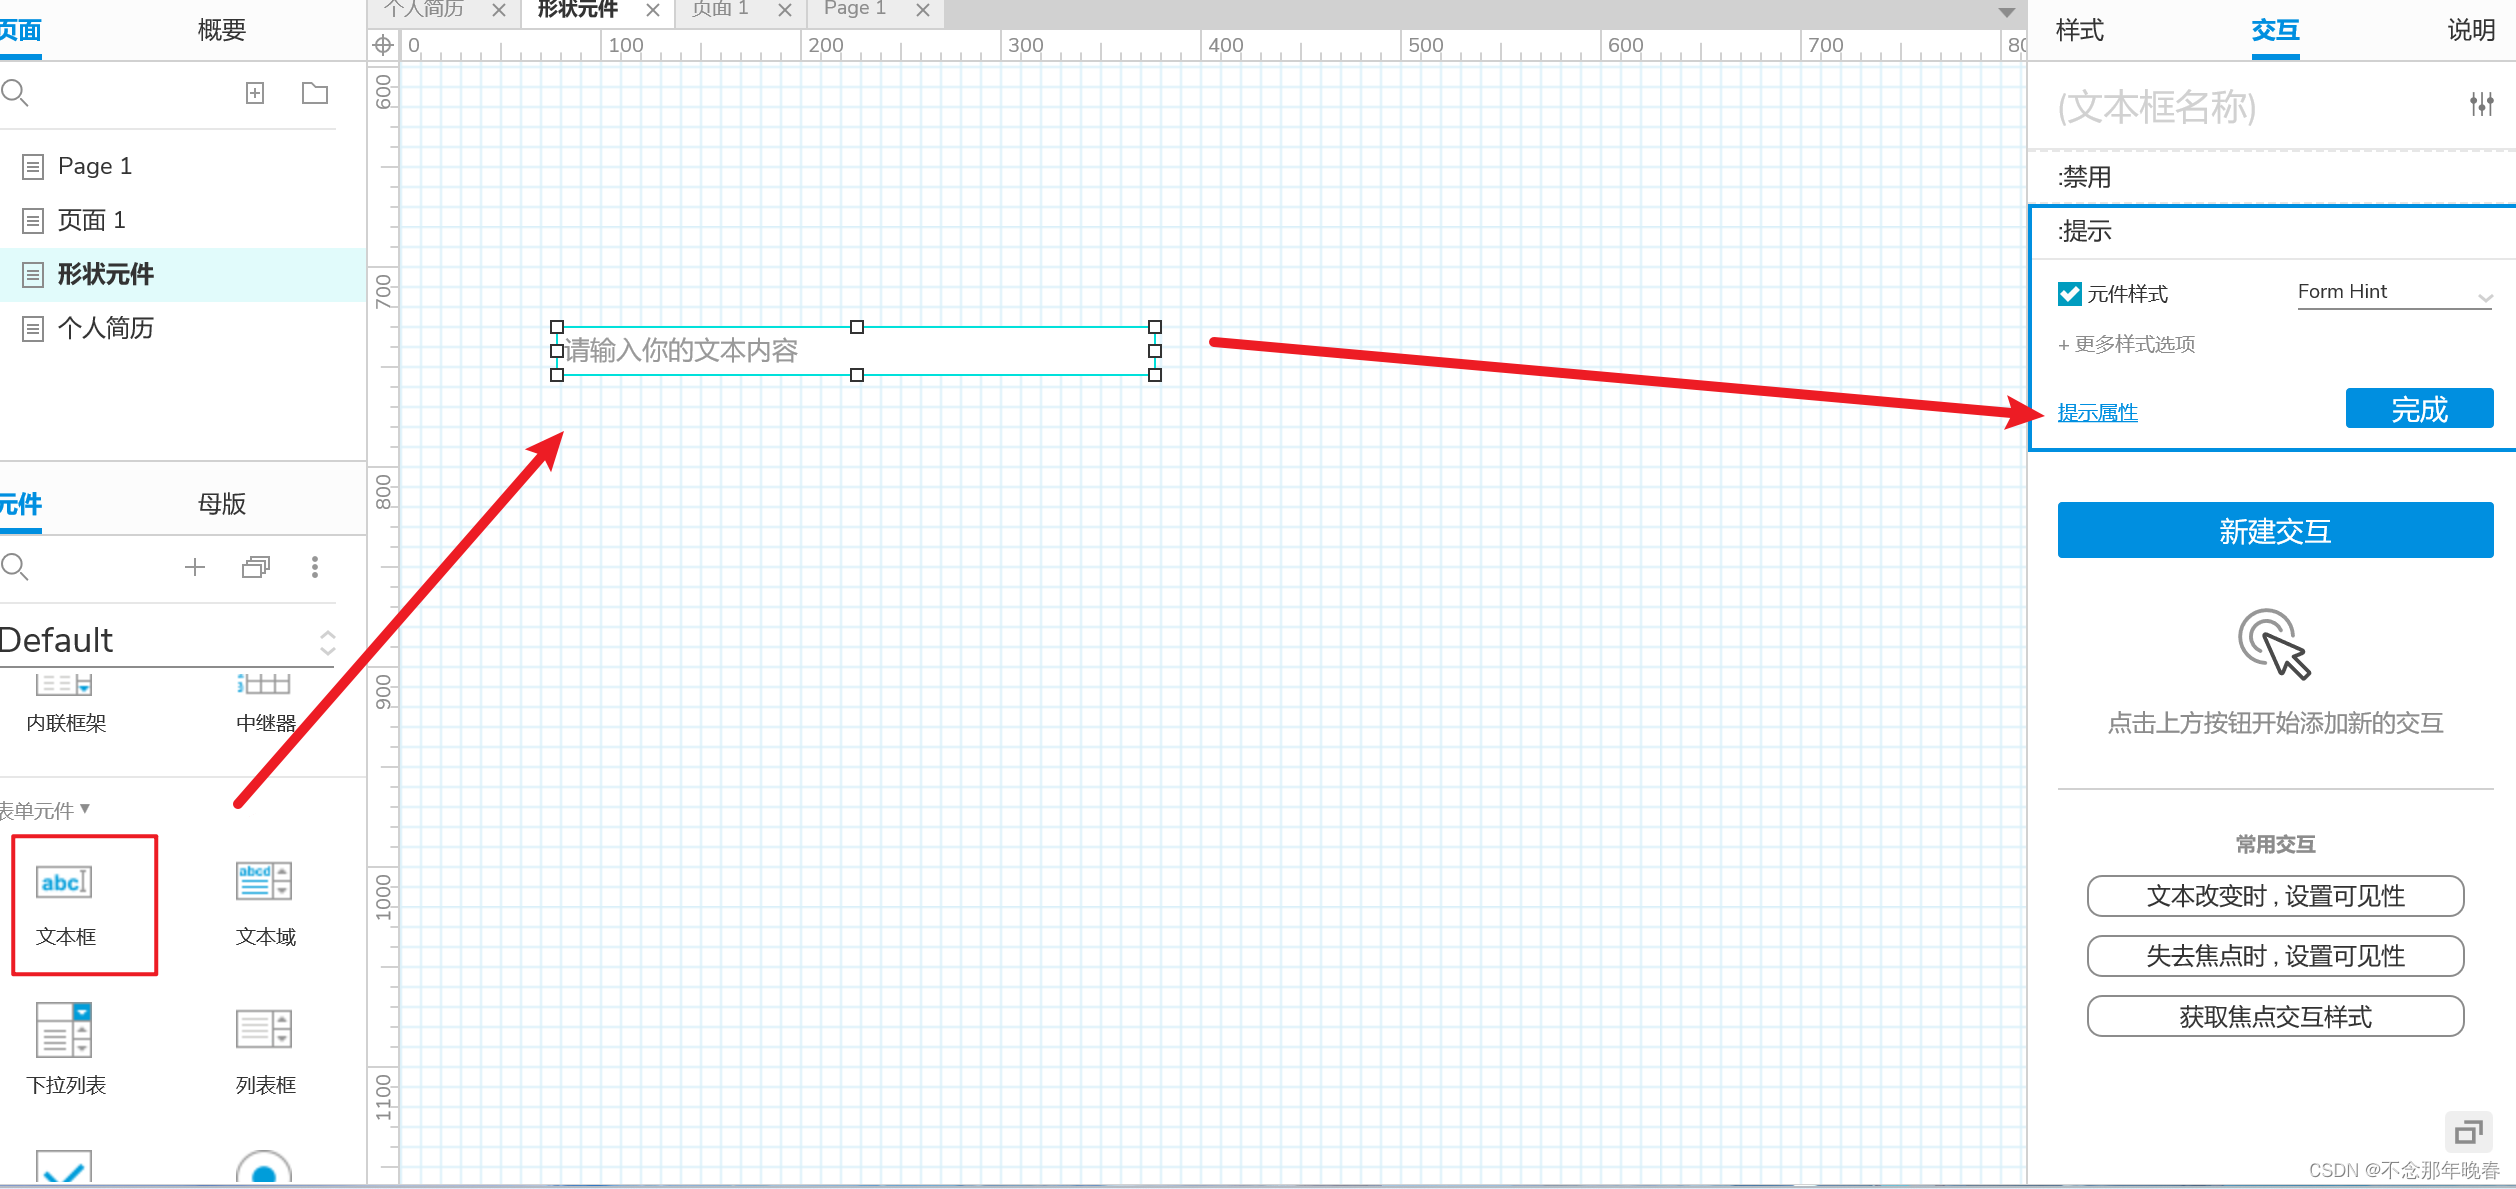Click the add library plus icon
The image size is (2516, 1189).
click(x=195, y=567)
